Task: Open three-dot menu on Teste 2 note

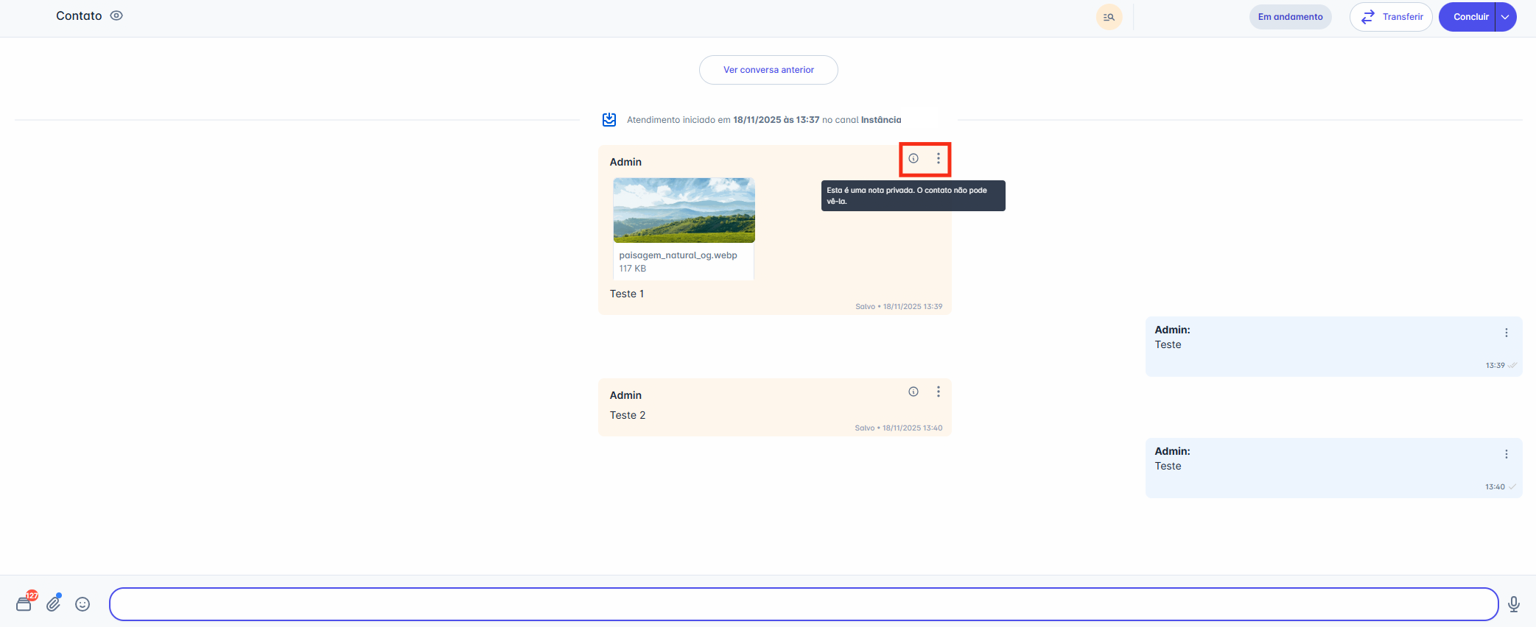Action: point(938,392)
